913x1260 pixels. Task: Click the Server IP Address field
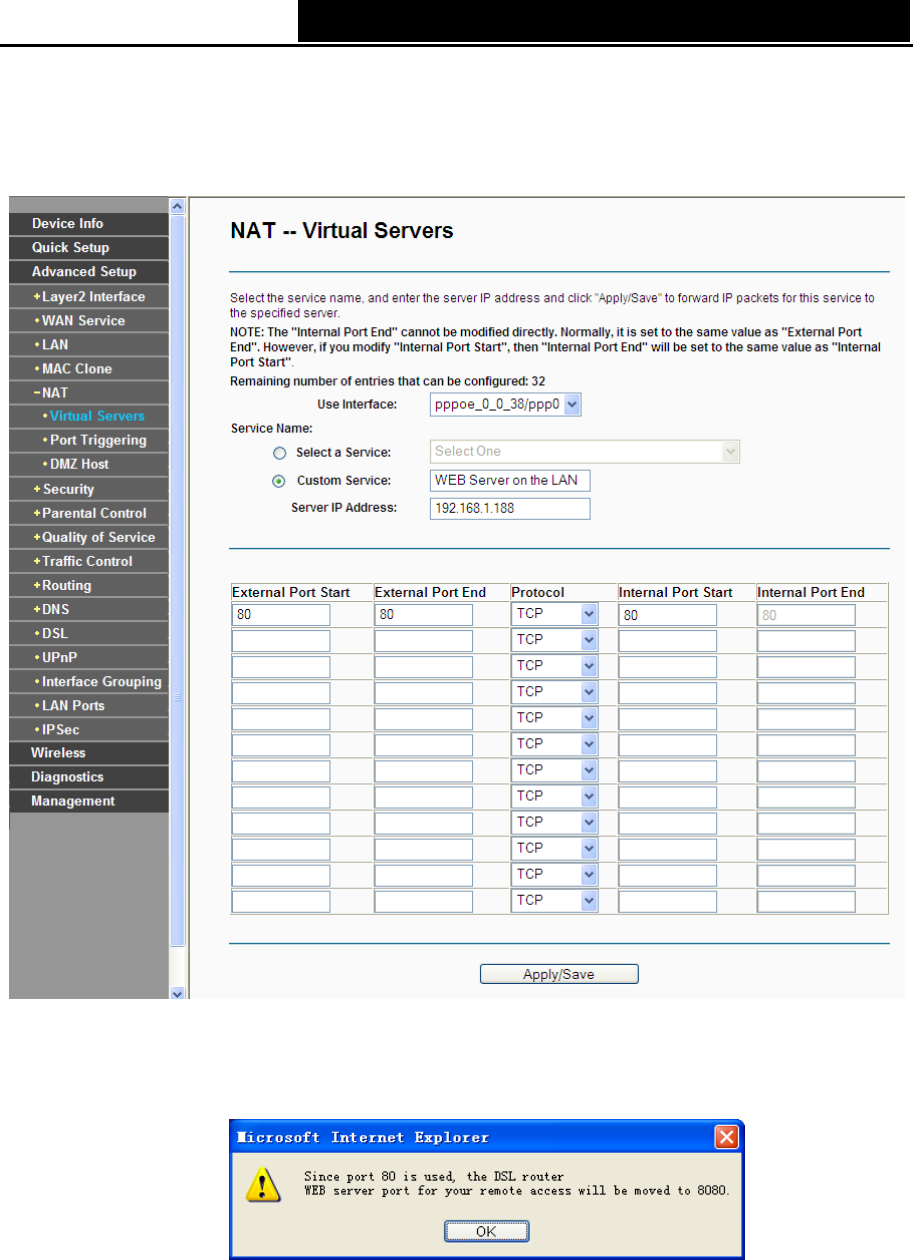(x=510, y=509)
